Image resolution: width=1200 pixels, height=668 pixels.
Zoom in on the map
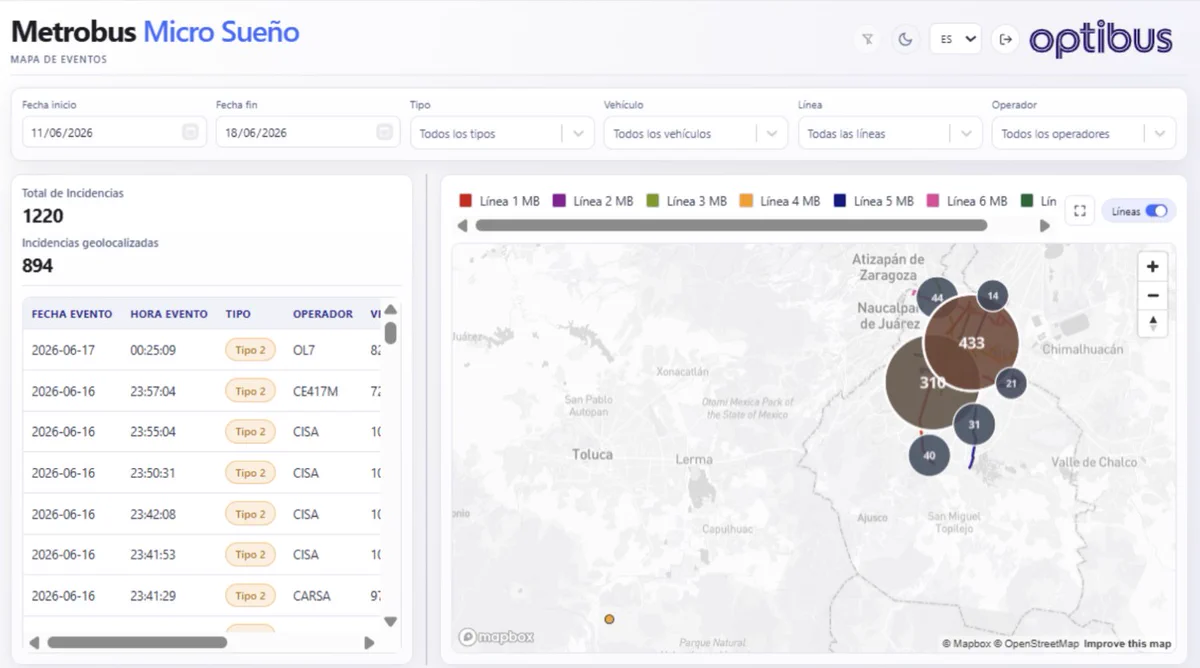[1153, 267]
